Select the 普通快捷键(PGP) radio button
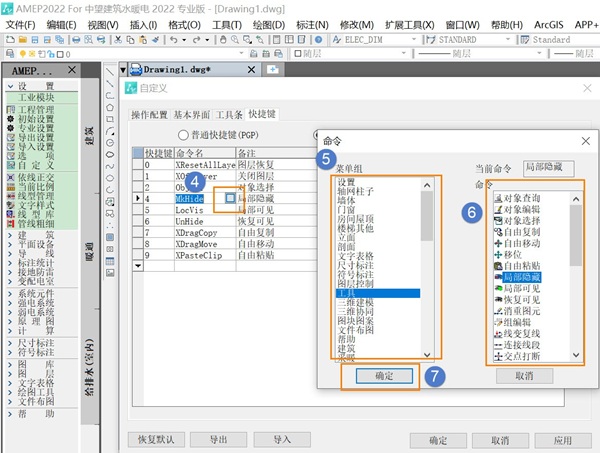 [x=183, y=135]
